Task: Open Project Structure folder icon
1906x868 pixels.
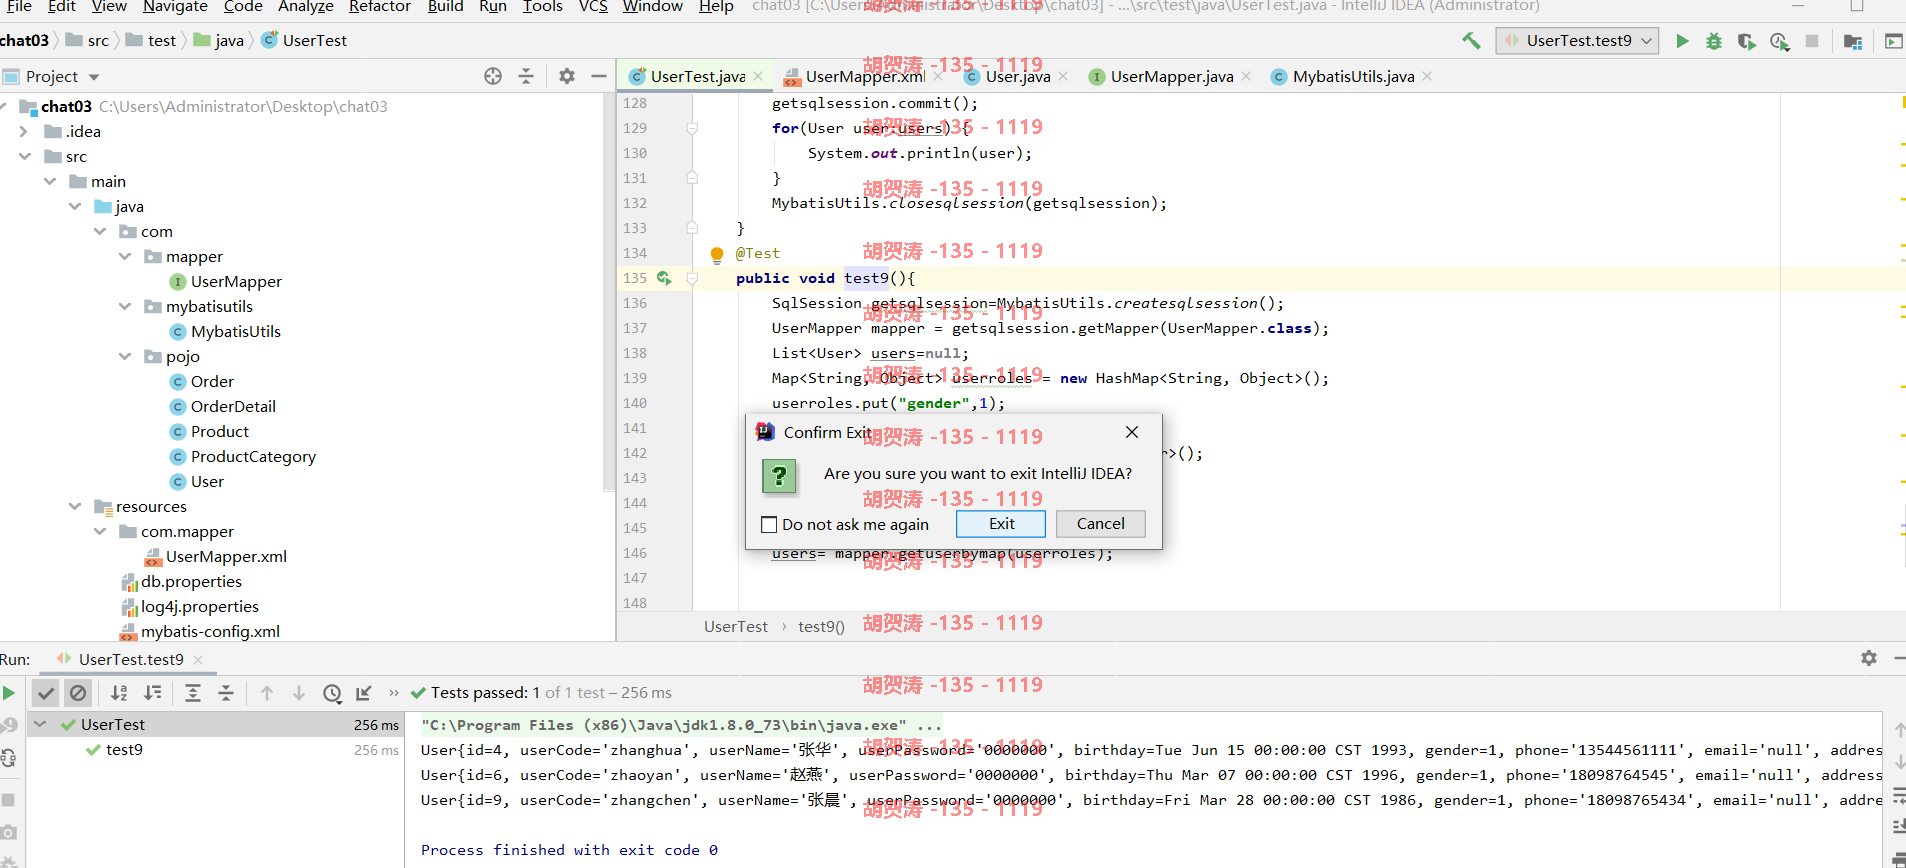Action: (x=1852, y=41)
